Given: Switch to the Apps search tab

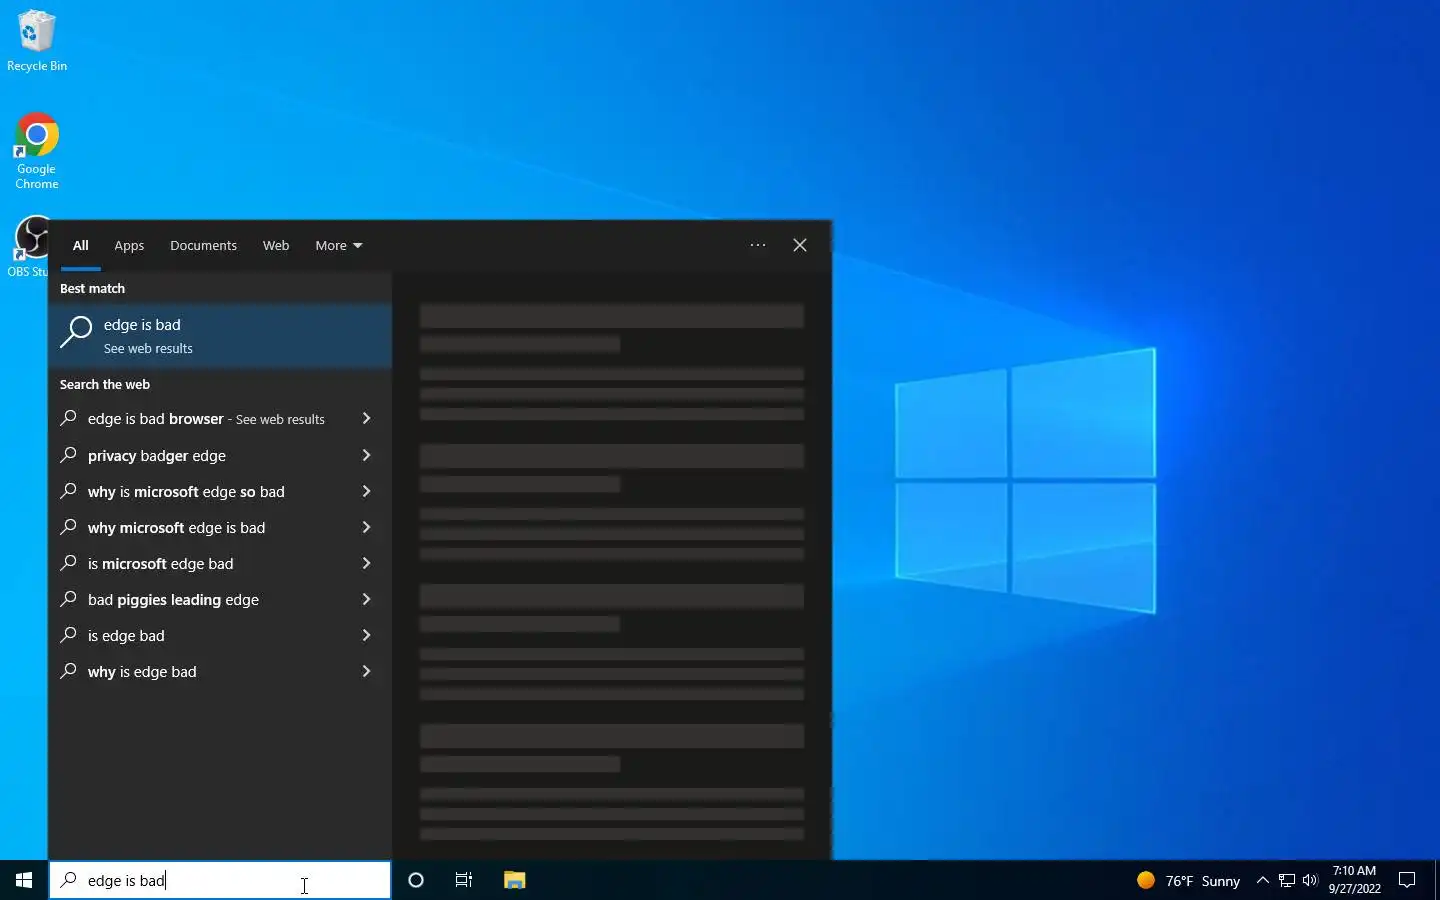Looking at the screenshot, I should click(129, 245).
